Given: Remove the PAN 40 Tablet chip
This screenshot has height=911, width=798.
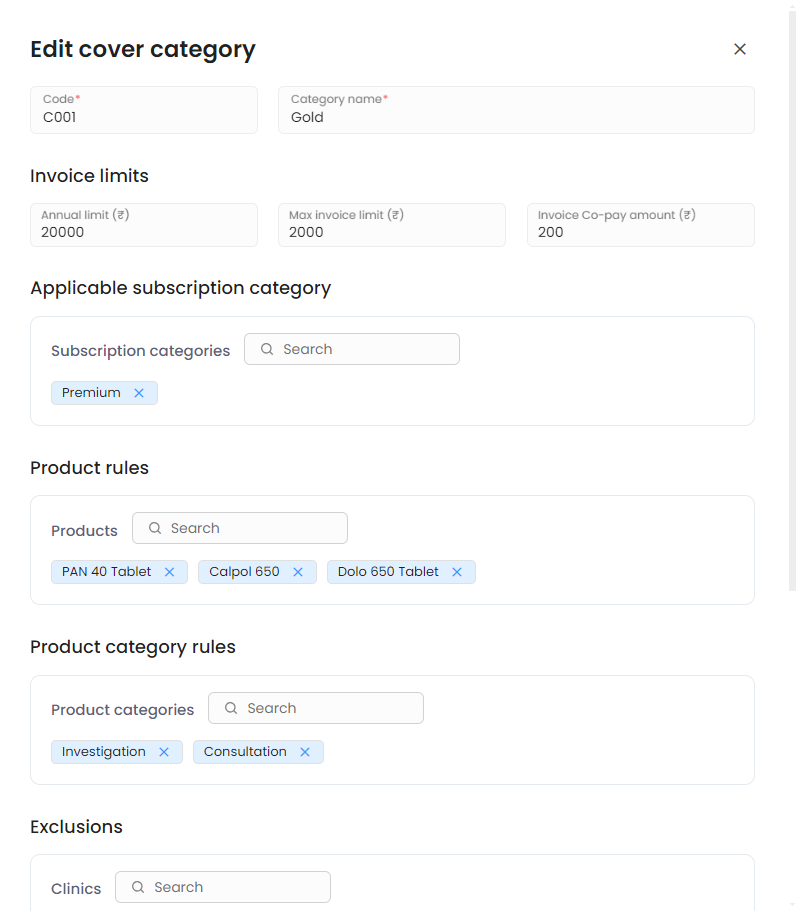Looking at the screenshot, I should tap(169, 572).
